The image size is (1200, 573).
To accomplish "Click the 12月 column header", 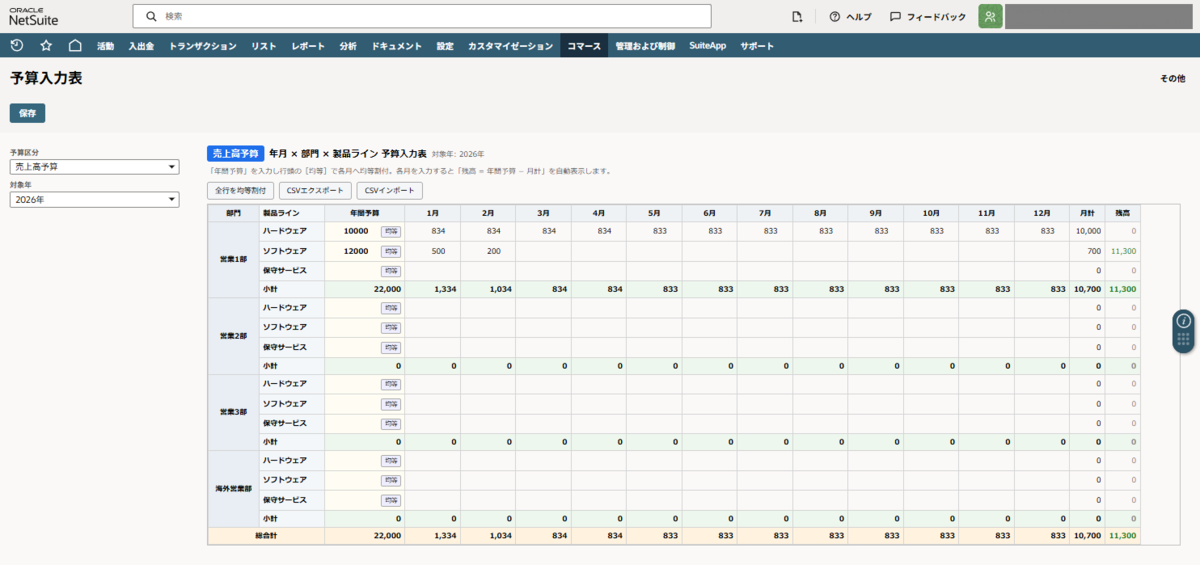I will [x=1041, y=213].
